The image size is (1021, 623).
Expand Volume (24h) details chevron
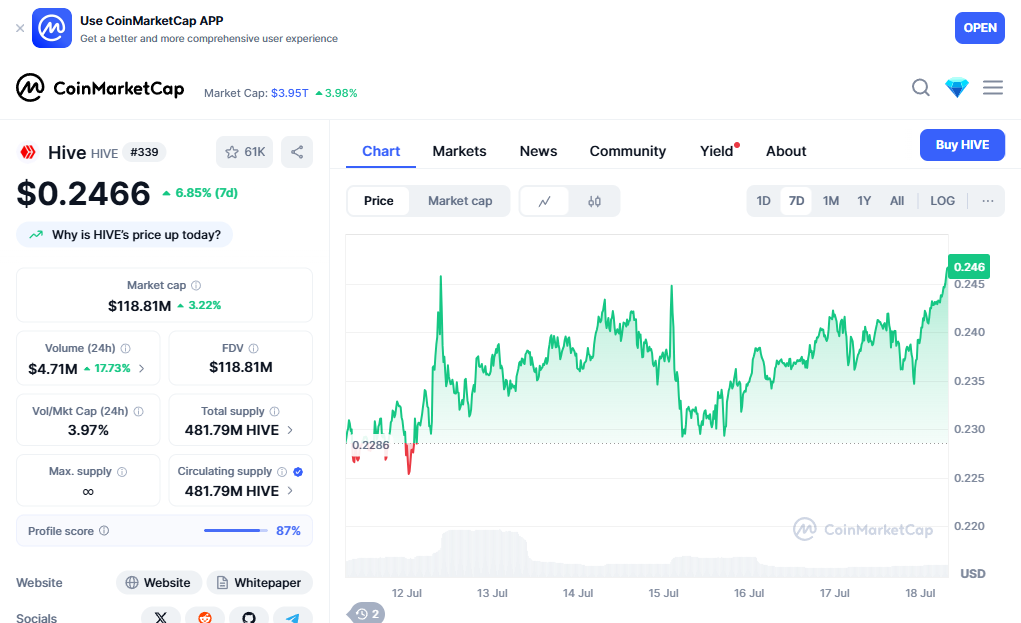coord(141,368)
